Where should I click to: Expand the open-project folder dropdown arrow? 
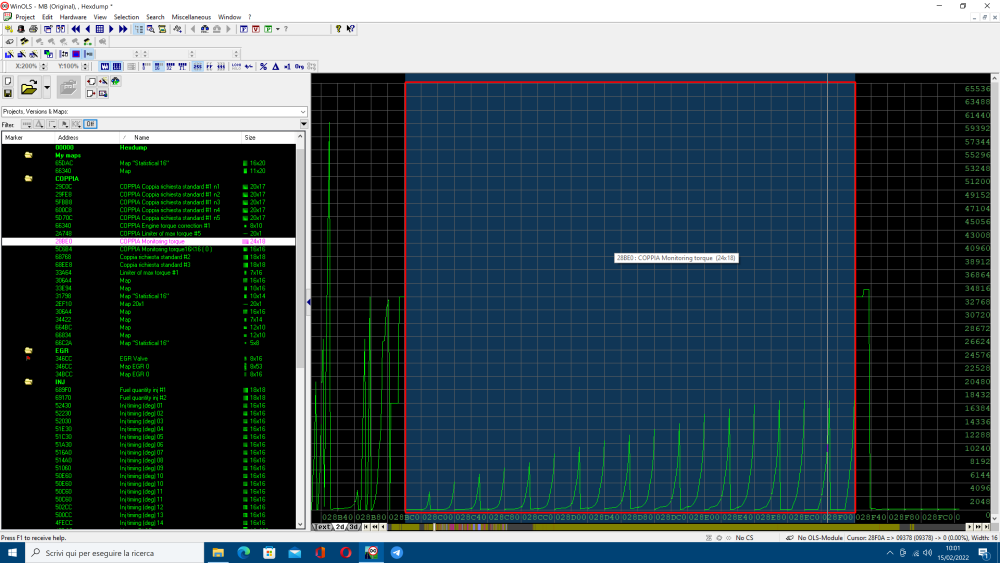[x=45, y=88]
